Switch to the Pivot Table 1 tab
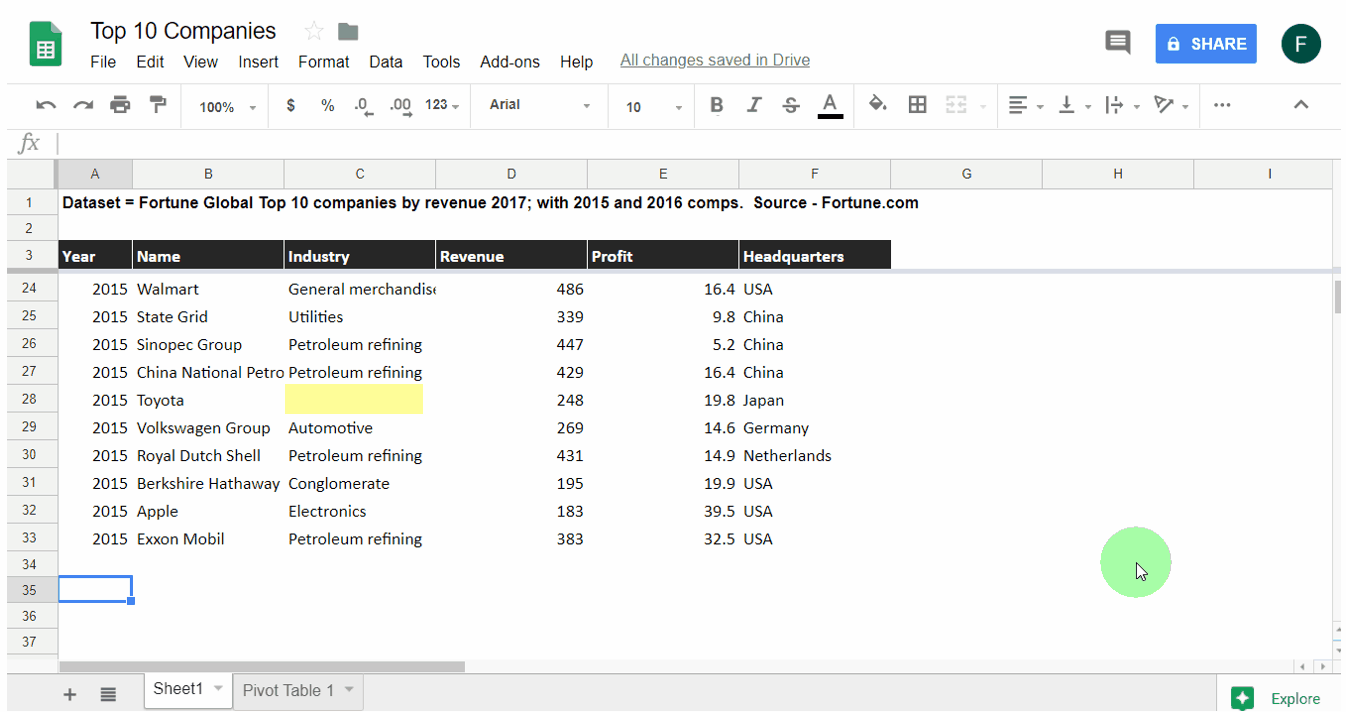The image size is (1346, 712). point(297,690)
